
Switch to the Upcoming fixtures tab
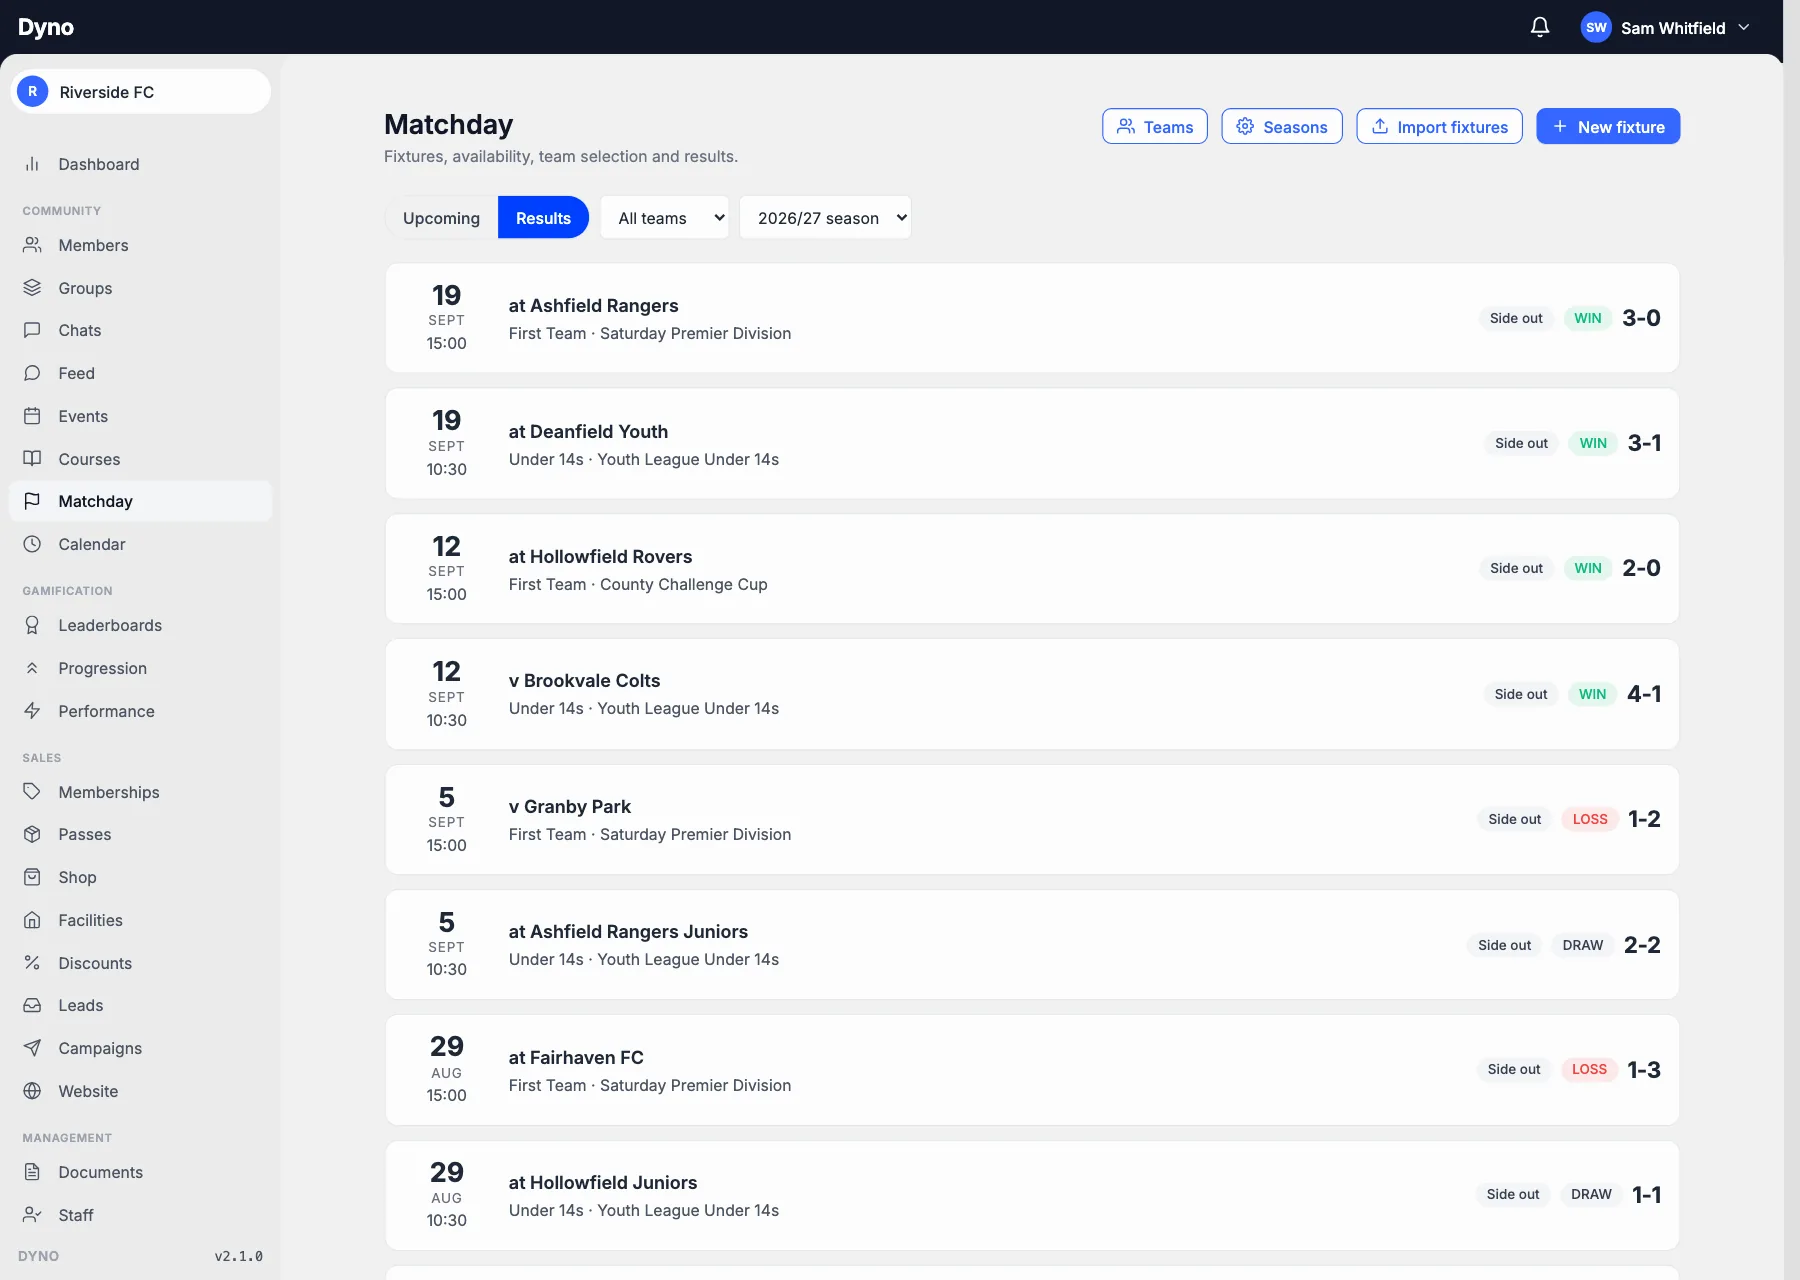click(x=441, y=218)
